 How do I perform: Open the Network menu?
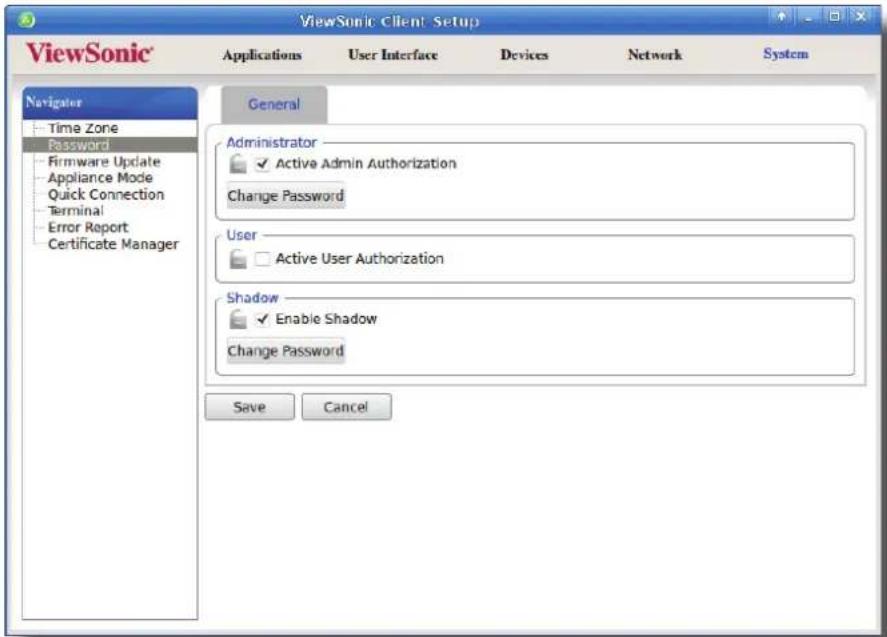pyautogui.click(x=655, y=55)
